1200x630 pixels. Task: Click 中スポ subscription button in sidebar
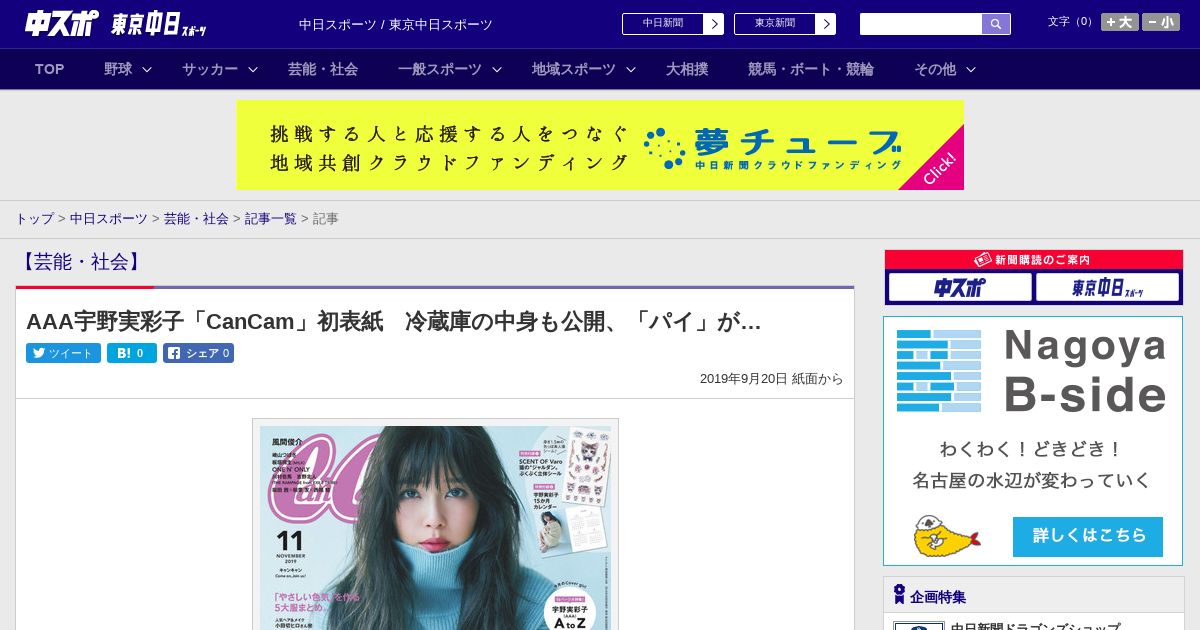click(960, 288)
